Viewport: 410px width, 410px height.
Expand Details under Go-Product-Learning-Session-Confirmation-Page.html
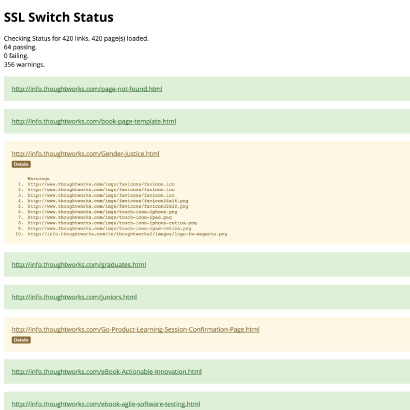[21, 340]
